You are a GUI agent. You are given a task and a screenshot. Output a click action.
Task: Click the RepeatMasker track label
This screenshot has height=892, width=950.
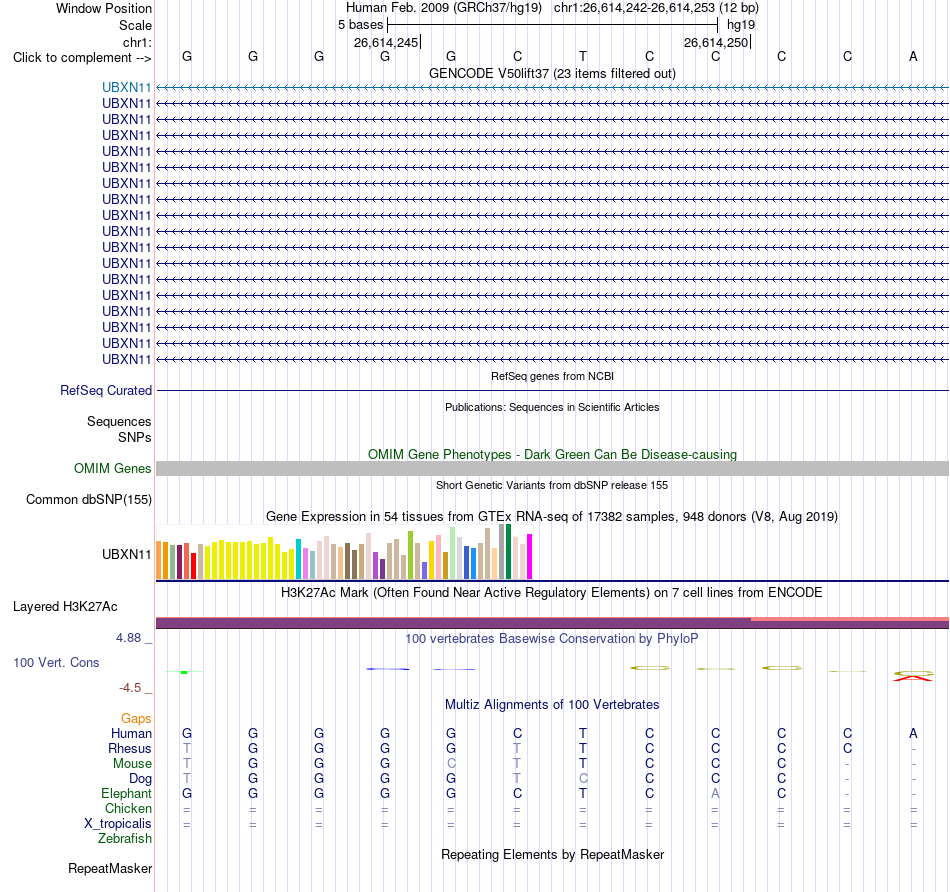tap(110, 868)
